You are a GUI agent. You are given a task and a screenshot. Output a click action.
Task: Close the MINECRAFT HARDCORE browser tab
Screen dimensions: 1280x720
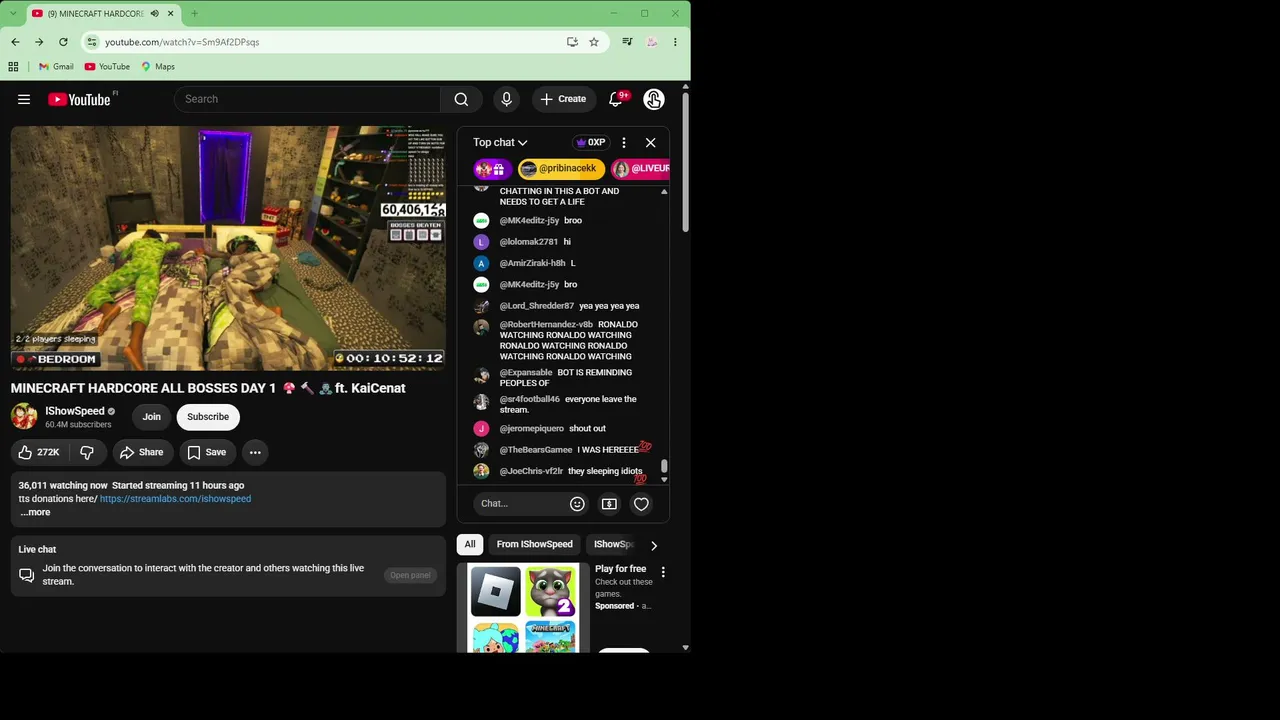(x=171, y=14)
